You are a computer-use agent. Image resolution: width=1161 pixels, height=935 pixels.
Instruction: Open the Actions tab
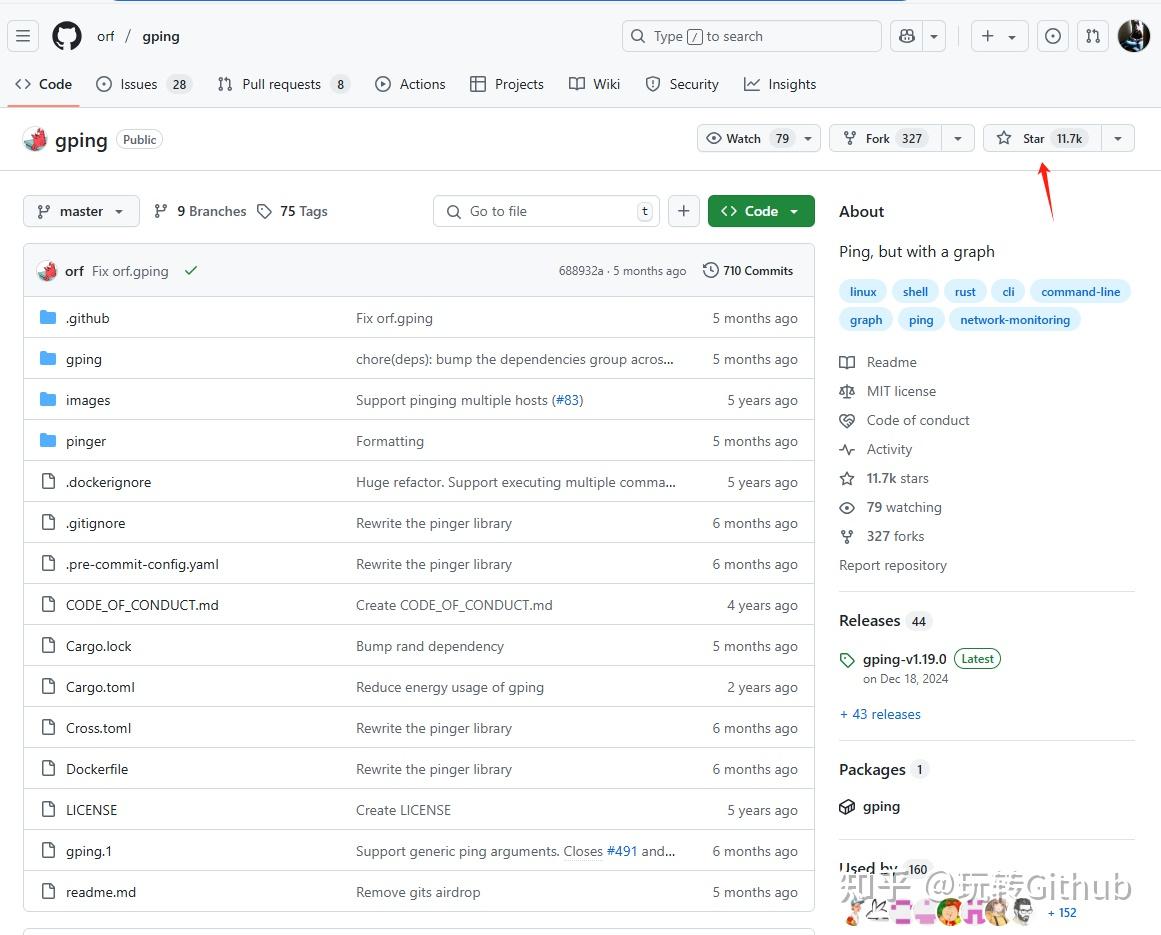point(410,84)
